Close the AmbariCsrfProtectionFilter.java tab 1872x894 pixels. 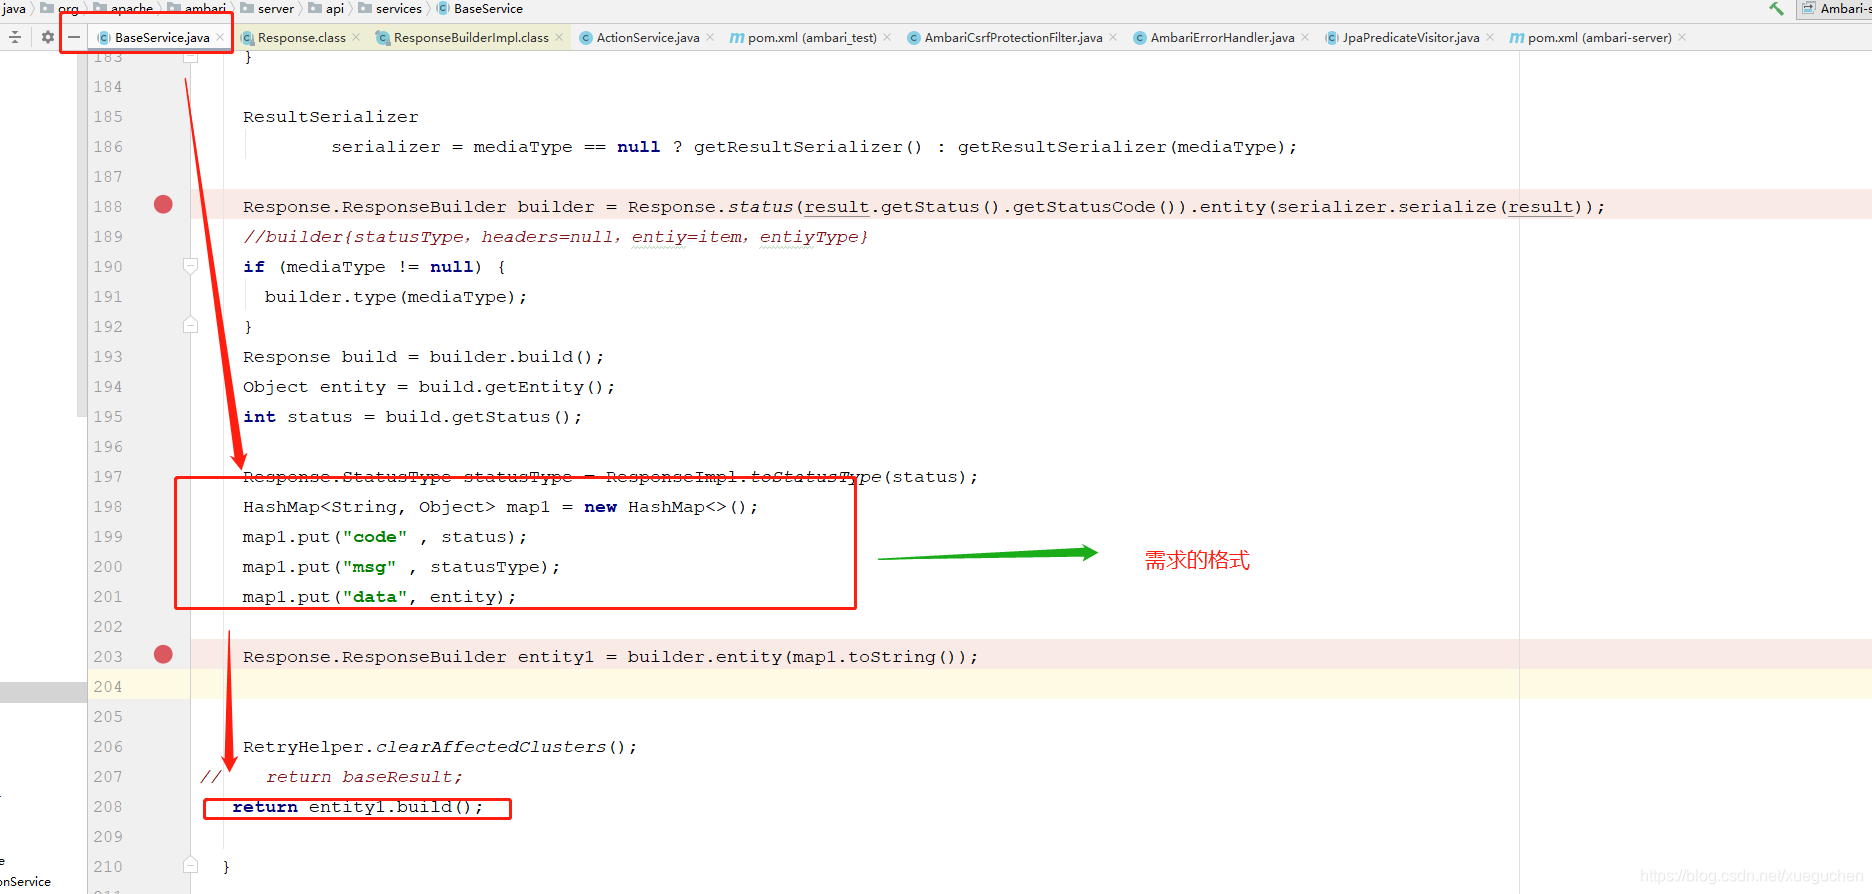(x=1113, y=38)
